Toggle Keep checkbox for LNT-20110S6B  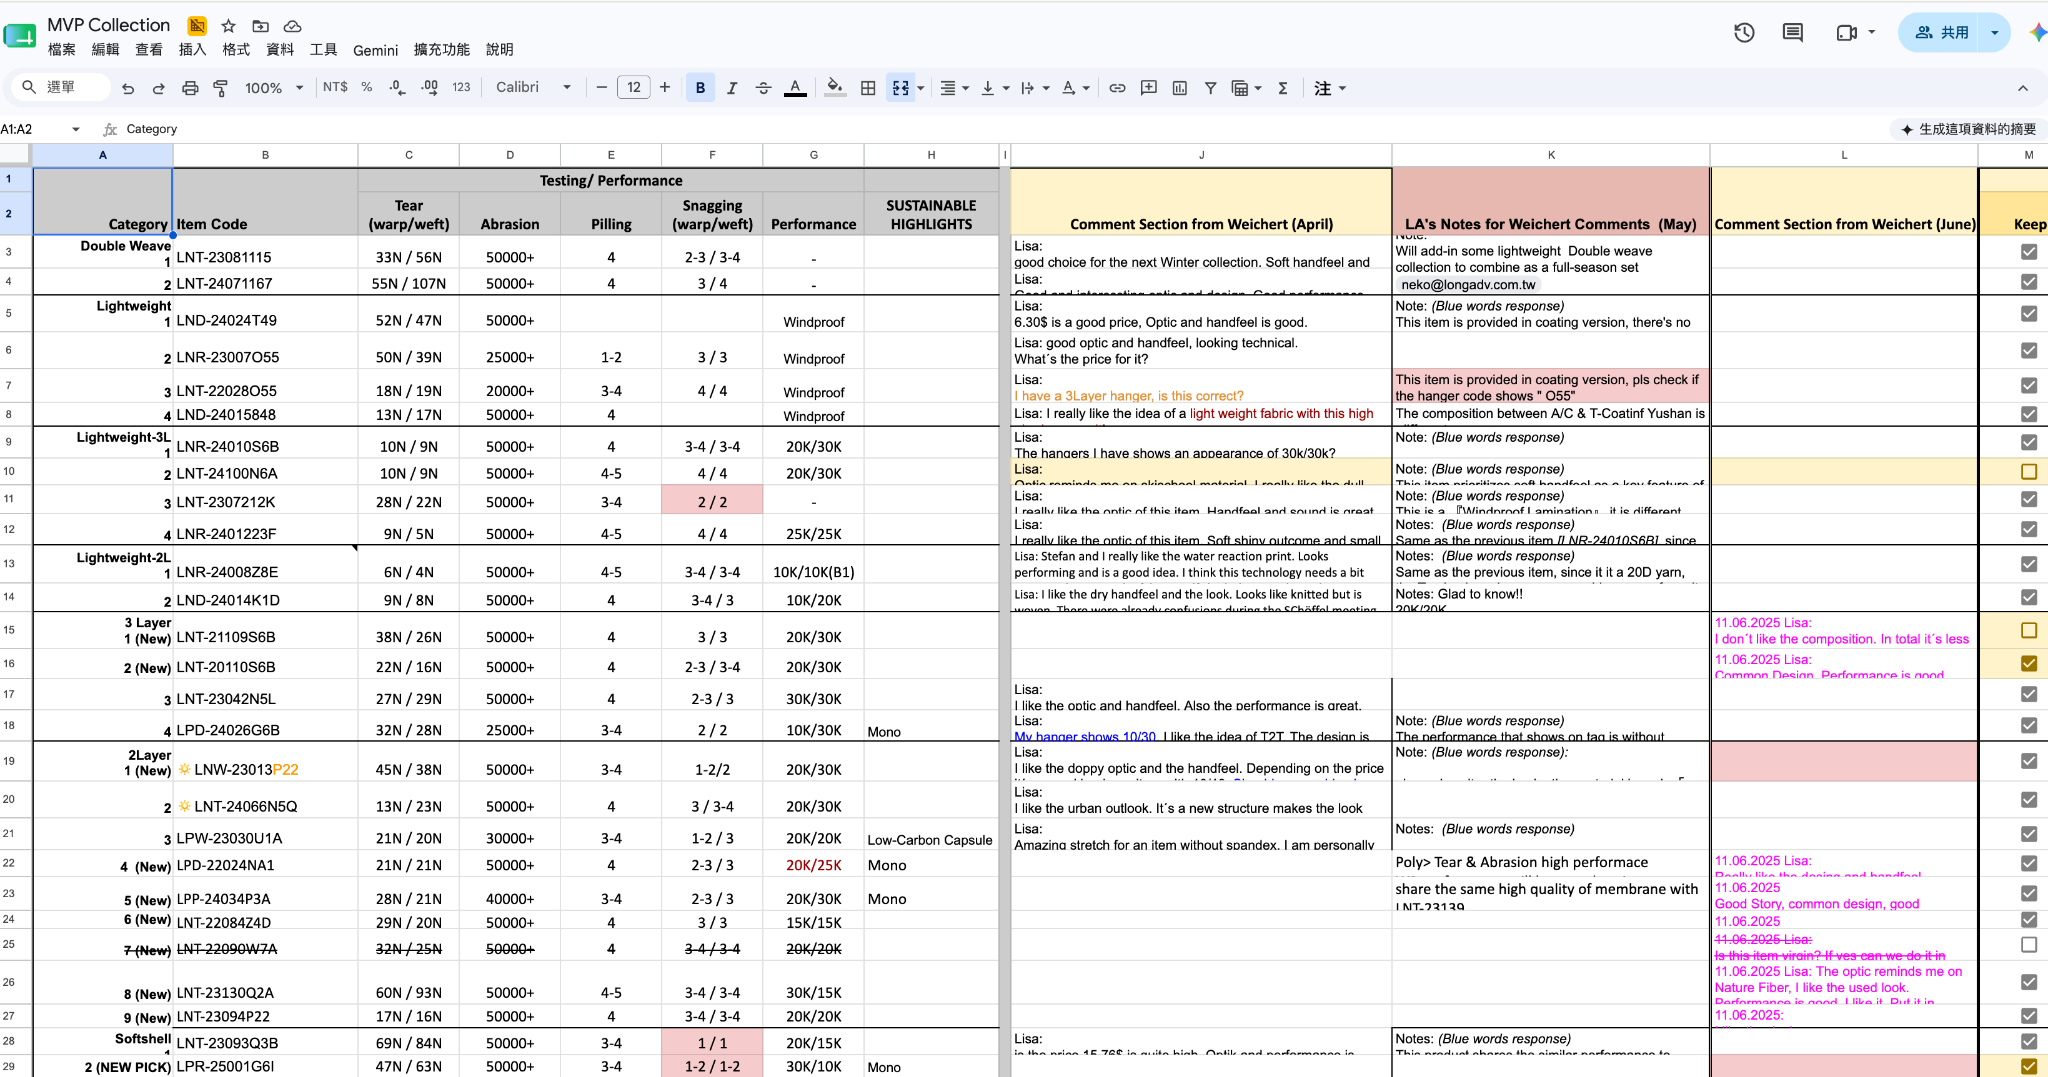(2029, 663)
